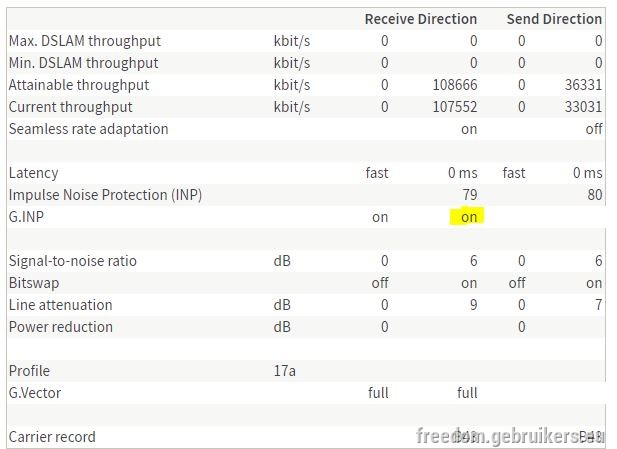Click the highlighted G.INP on value
This screenshot has height=449, width=617.
[469, 217]
